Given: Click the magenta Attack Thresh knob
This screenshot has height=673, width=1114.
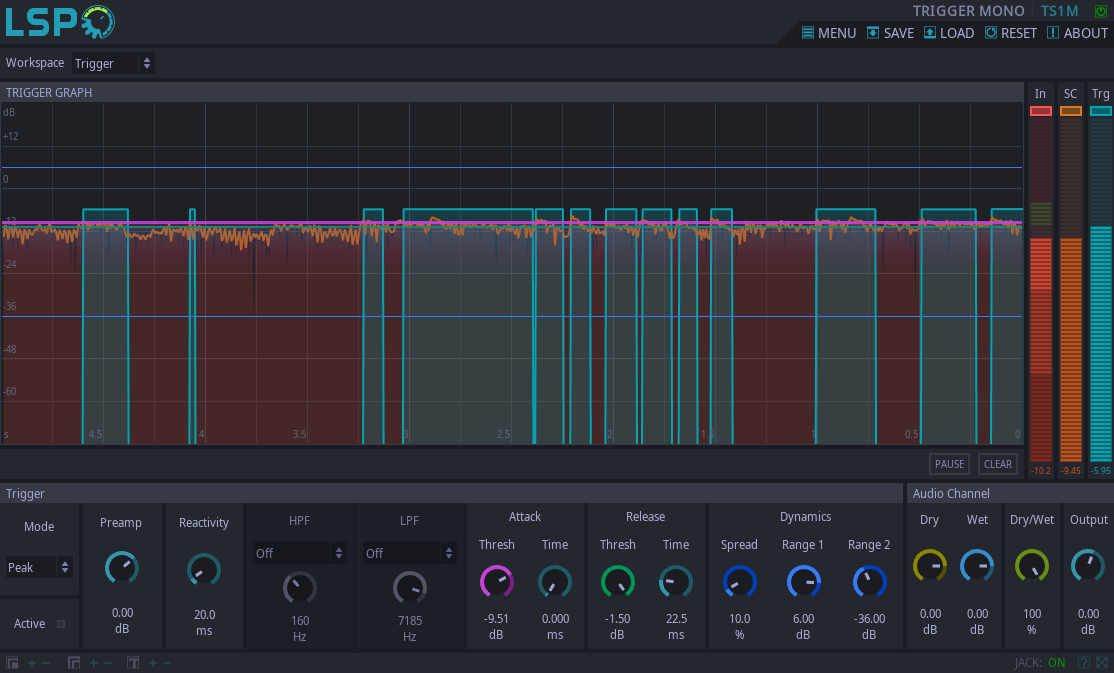Looking at the screenshot, I should click(497, 581).
